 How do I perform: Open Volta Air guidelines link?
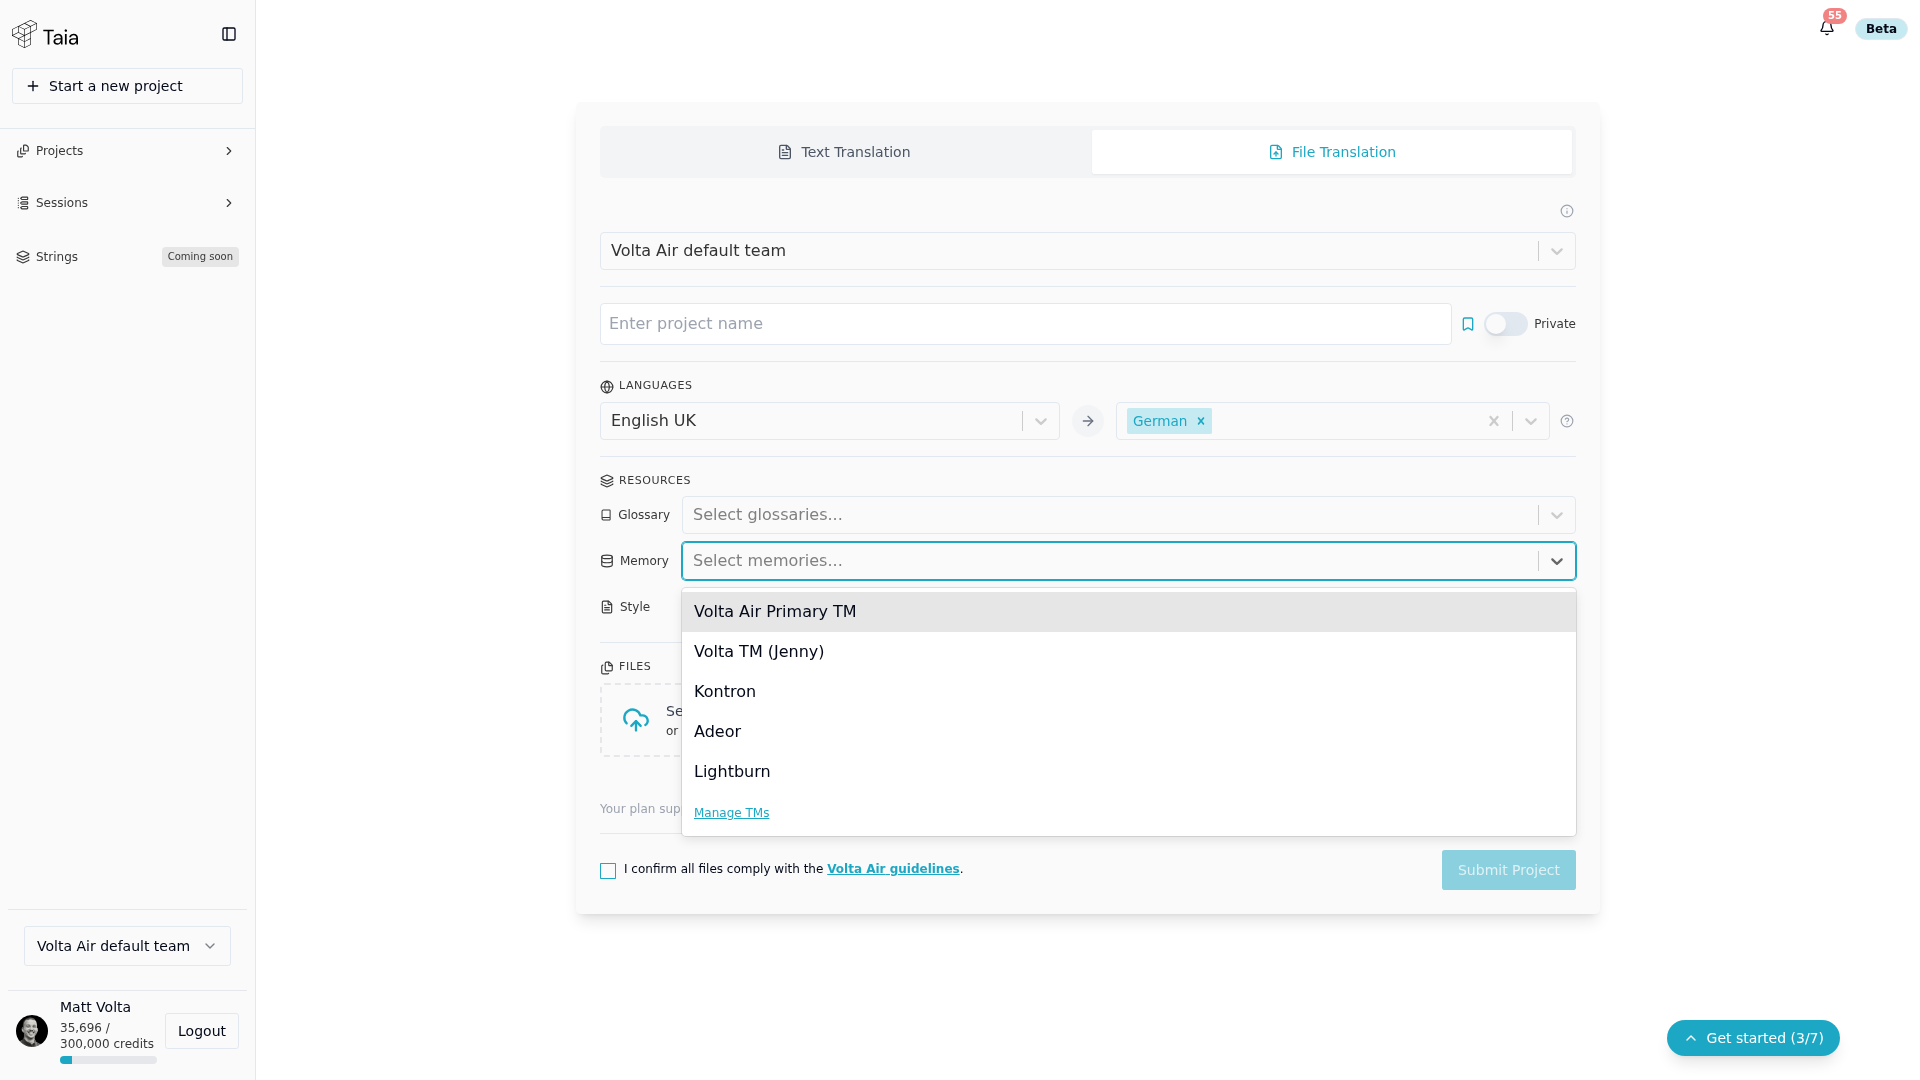click(x=893, y=869)
